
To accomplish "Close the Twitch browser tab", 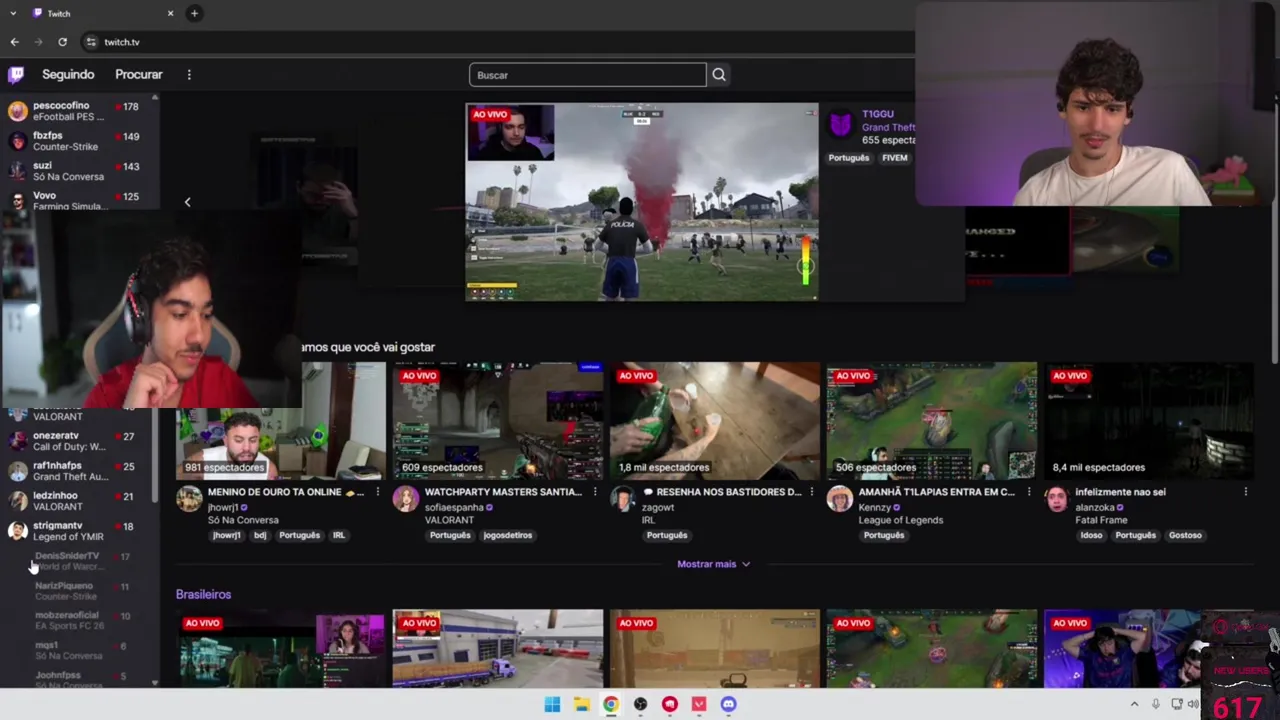I will tap(170, 13).
